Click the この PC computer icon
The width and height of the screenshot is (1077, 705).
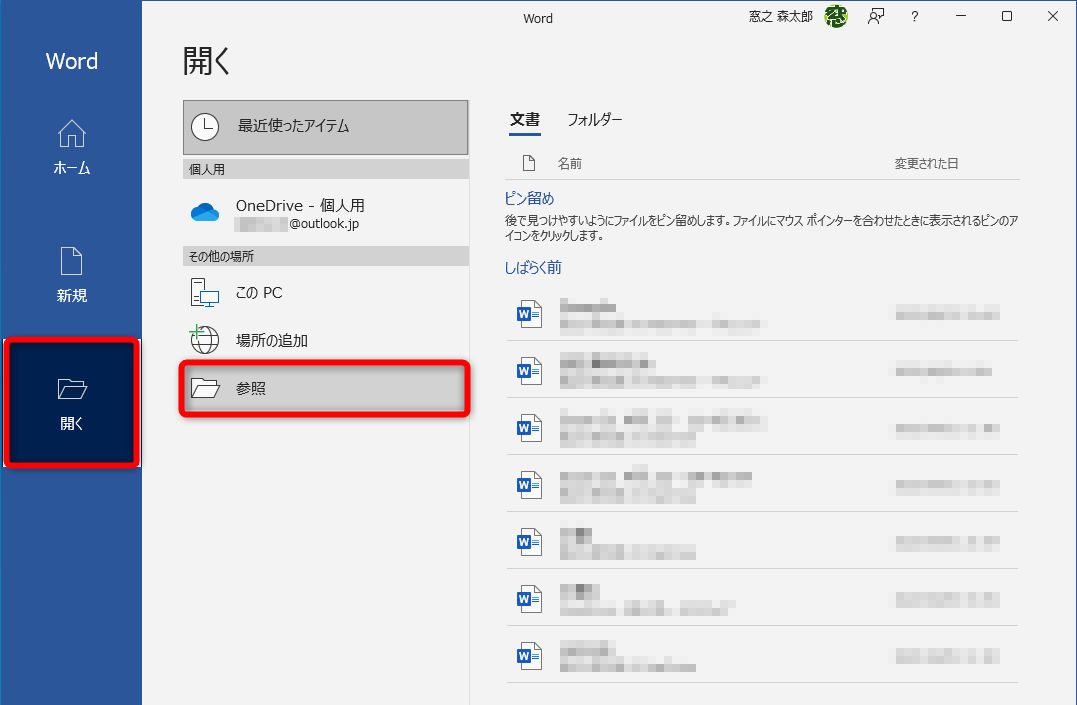204,292
